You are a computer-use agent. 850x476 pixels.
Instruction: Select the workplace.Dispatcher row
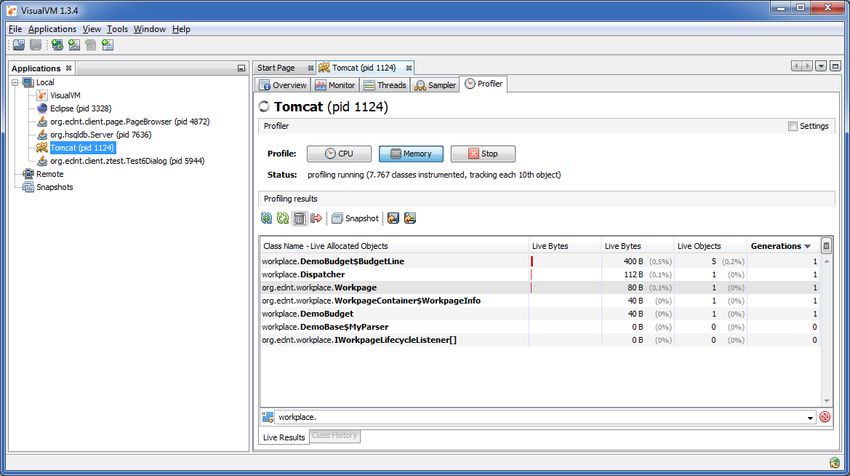tap(540, 274)
